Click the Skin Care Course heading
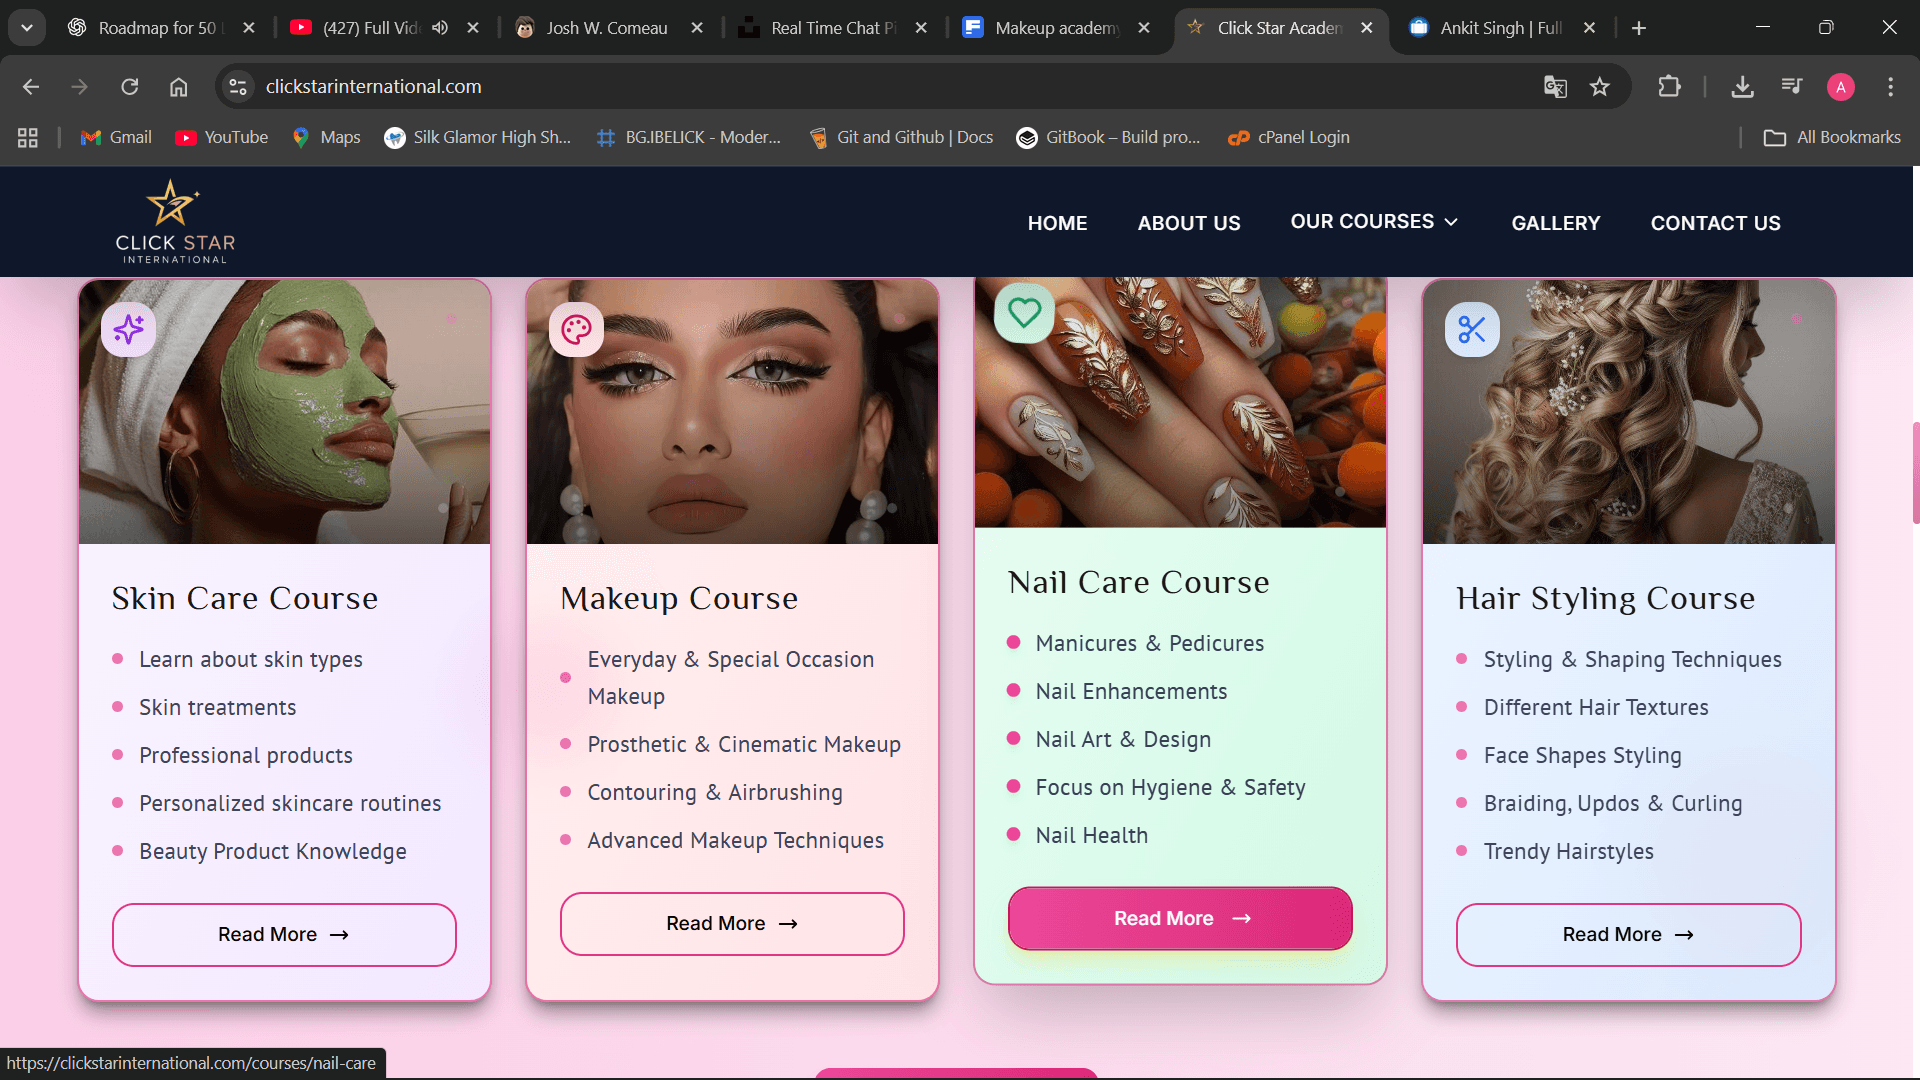Image resolution: width=1920 pixels, height=1080 pixels. [245, 598]
